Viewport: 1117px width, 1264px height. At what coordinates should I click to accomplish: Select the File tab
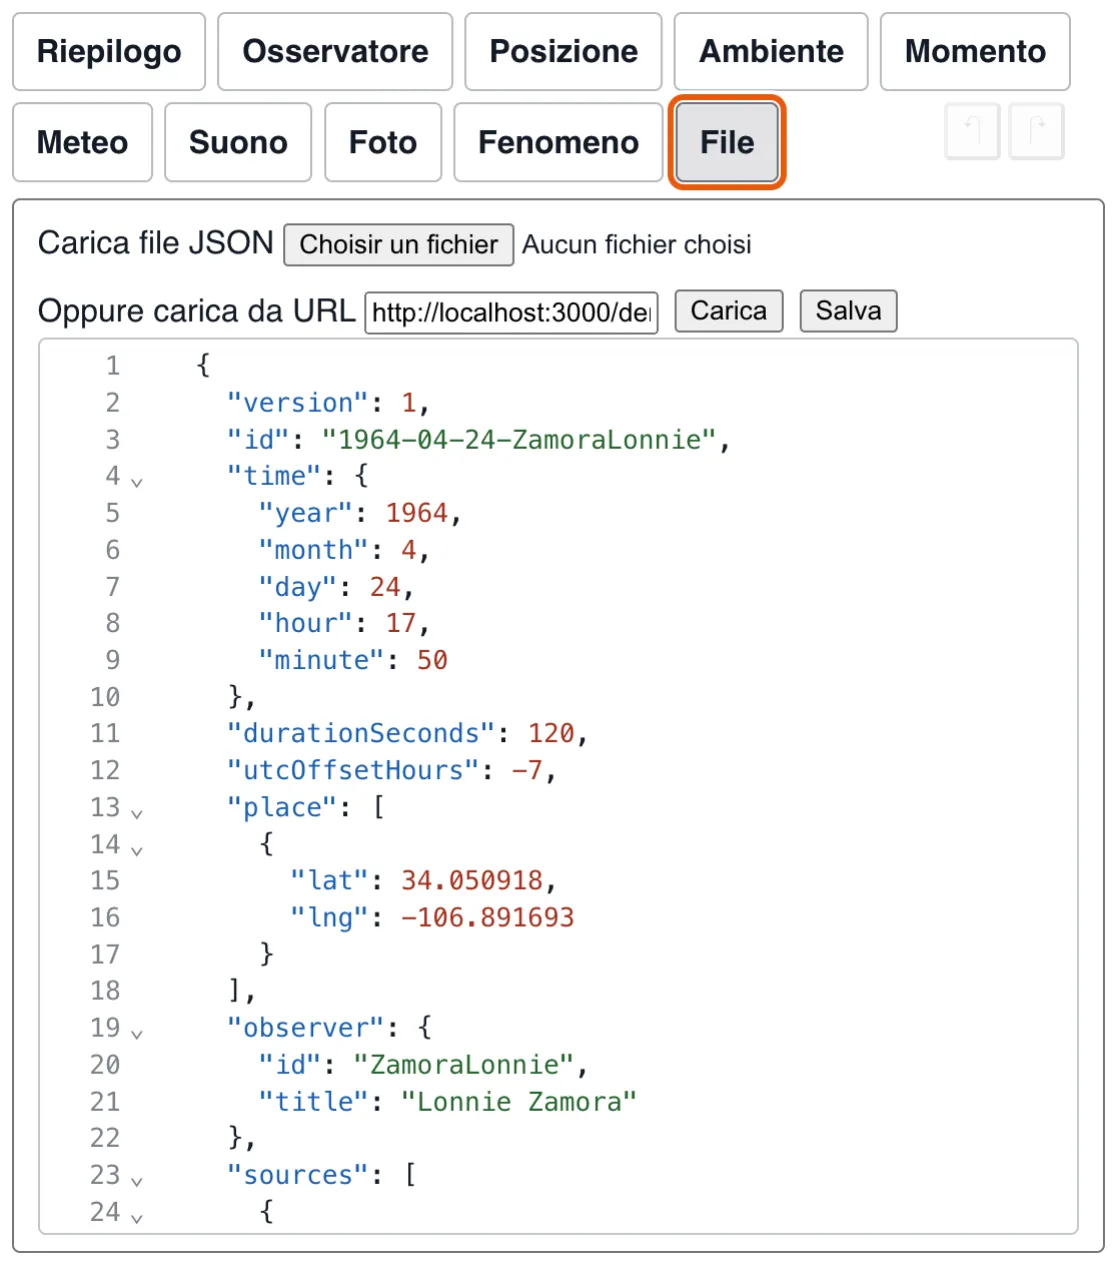point(727,143)
